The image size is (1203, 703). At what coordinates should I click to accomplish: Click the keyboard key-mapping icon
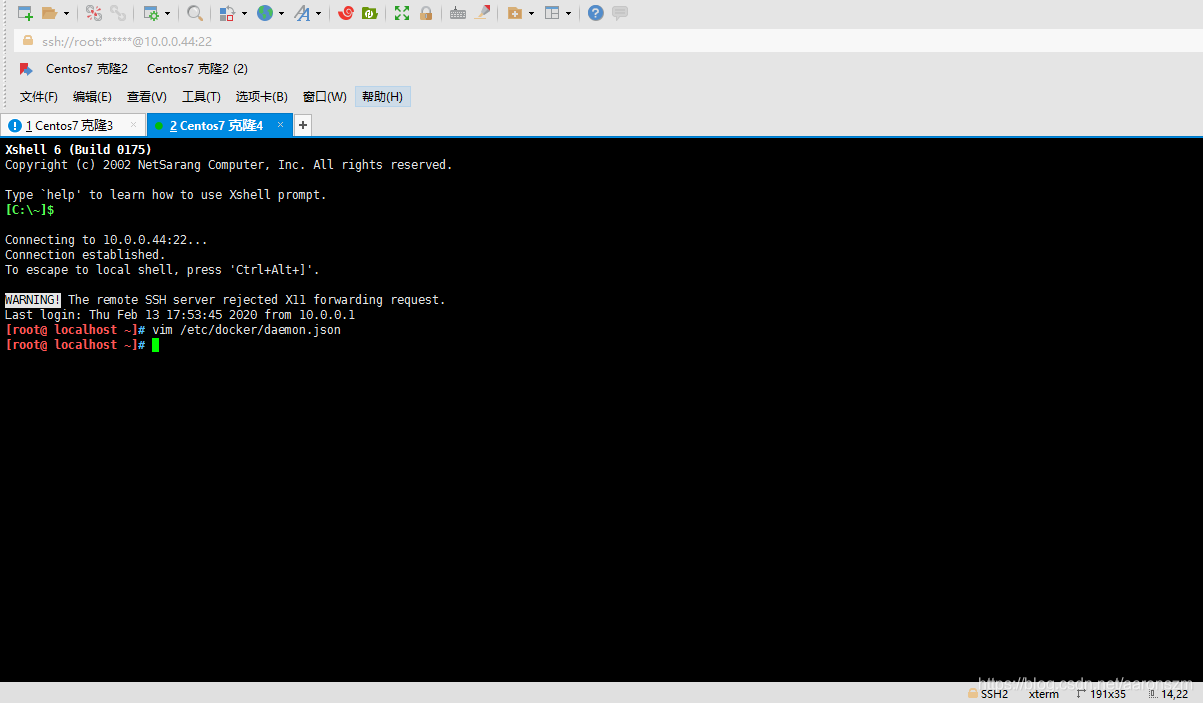point(458,13)
